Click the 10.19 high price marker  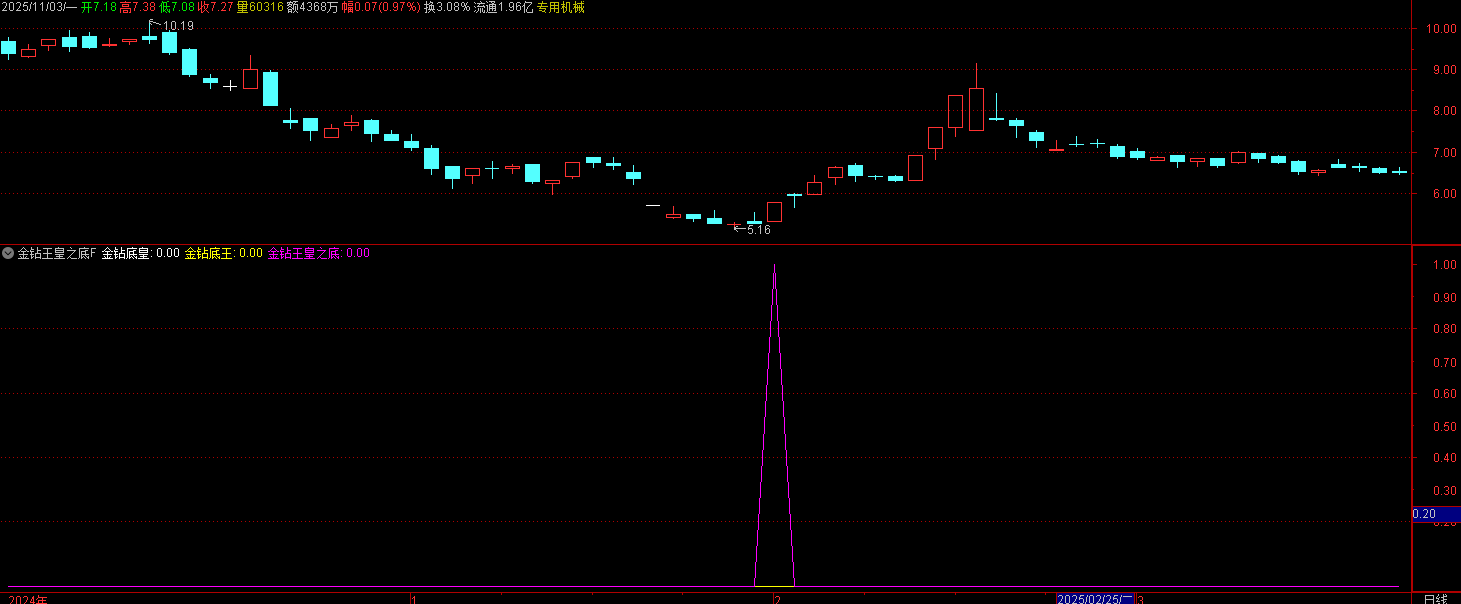point(177,26)
